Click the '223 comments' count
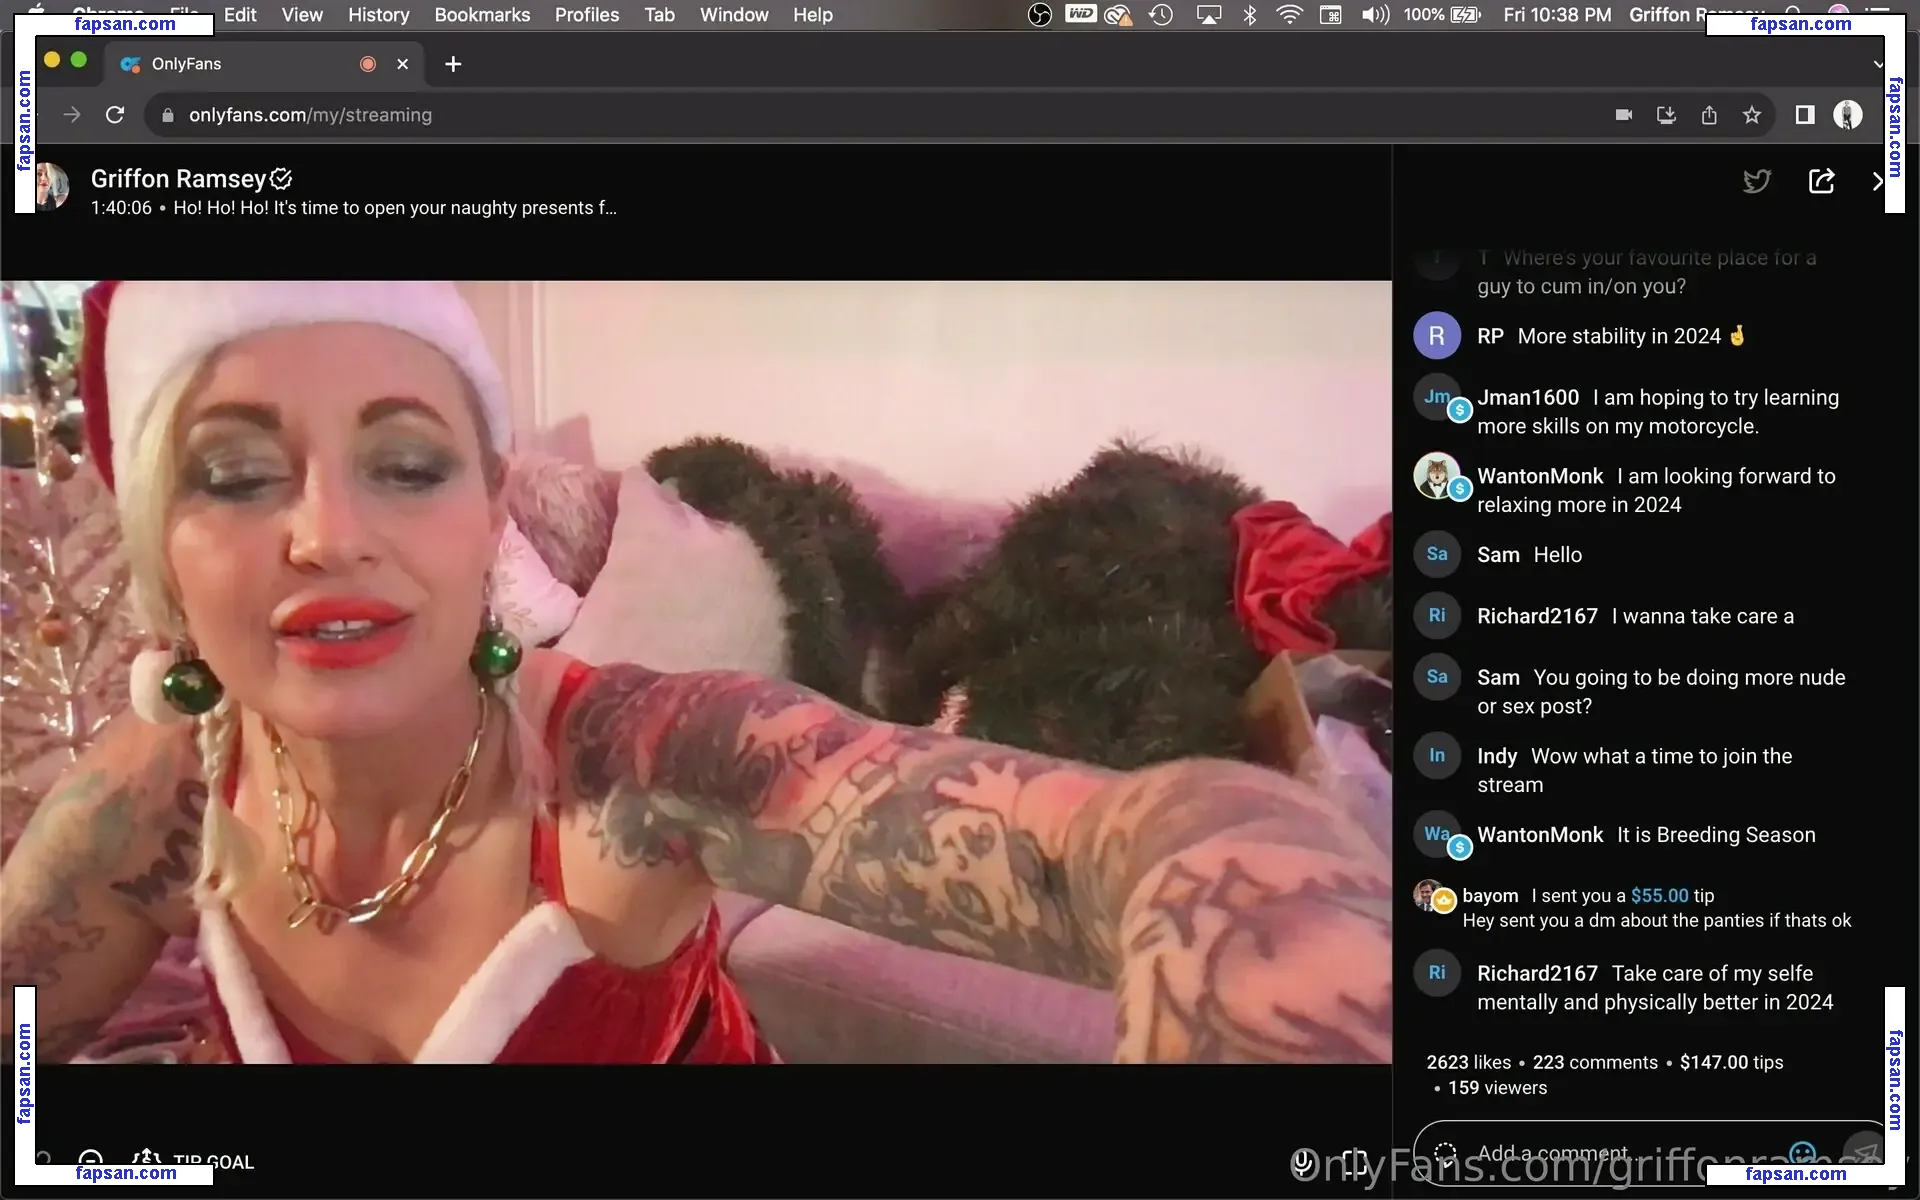This screenshot has height=1200, width=1920. click(1595, 1062)
